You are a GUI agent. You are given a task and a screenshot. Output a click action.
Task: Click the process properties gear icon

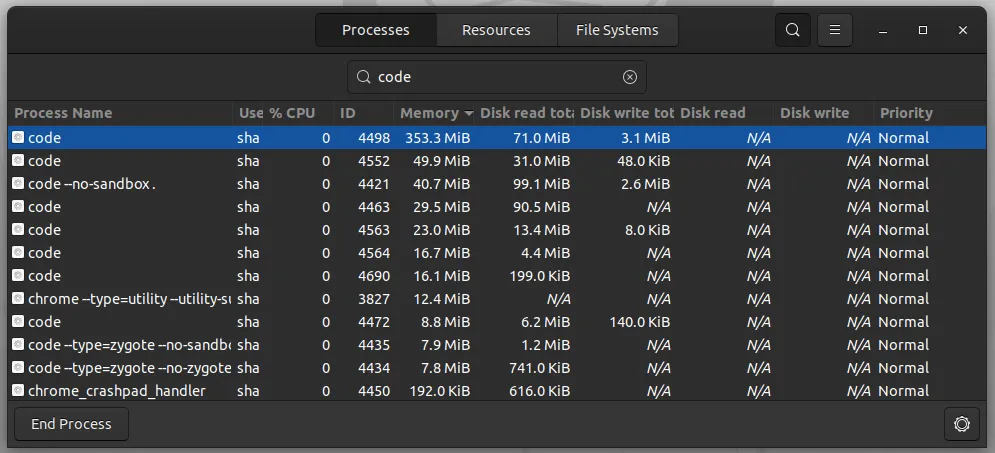click(961, 424)
